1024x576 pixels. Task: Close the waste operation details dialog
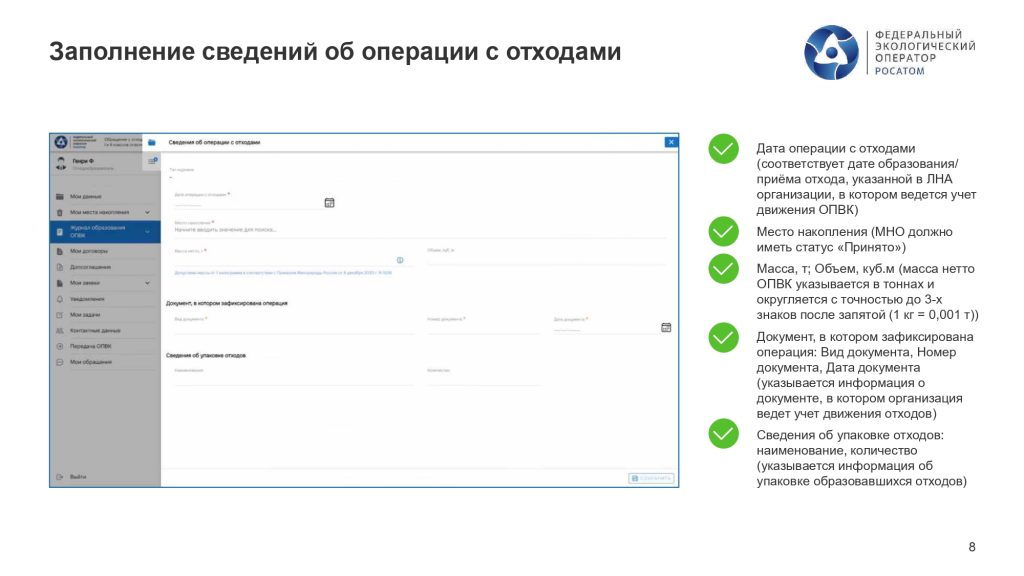point(670,142)
